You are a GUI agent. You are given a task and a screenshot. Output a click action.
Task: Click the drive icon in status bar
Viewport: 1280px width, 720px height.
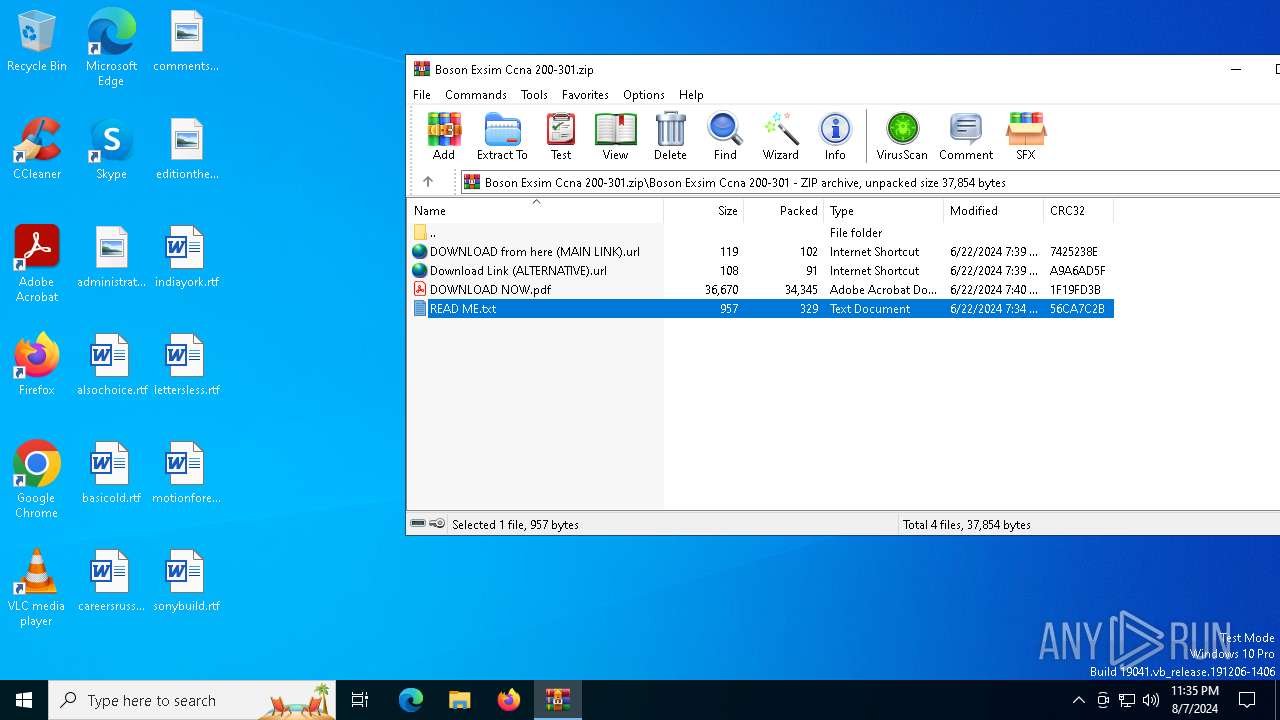pyautogui.click(x=419, y=524)
